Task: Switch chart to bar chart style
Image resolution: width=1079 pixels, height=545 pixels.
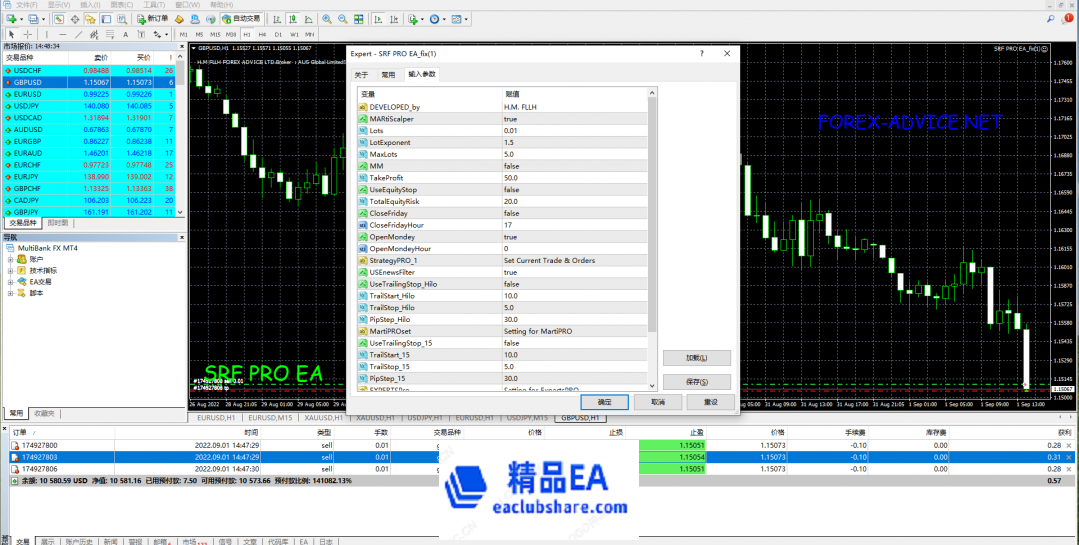Action: tap(277, 19)
